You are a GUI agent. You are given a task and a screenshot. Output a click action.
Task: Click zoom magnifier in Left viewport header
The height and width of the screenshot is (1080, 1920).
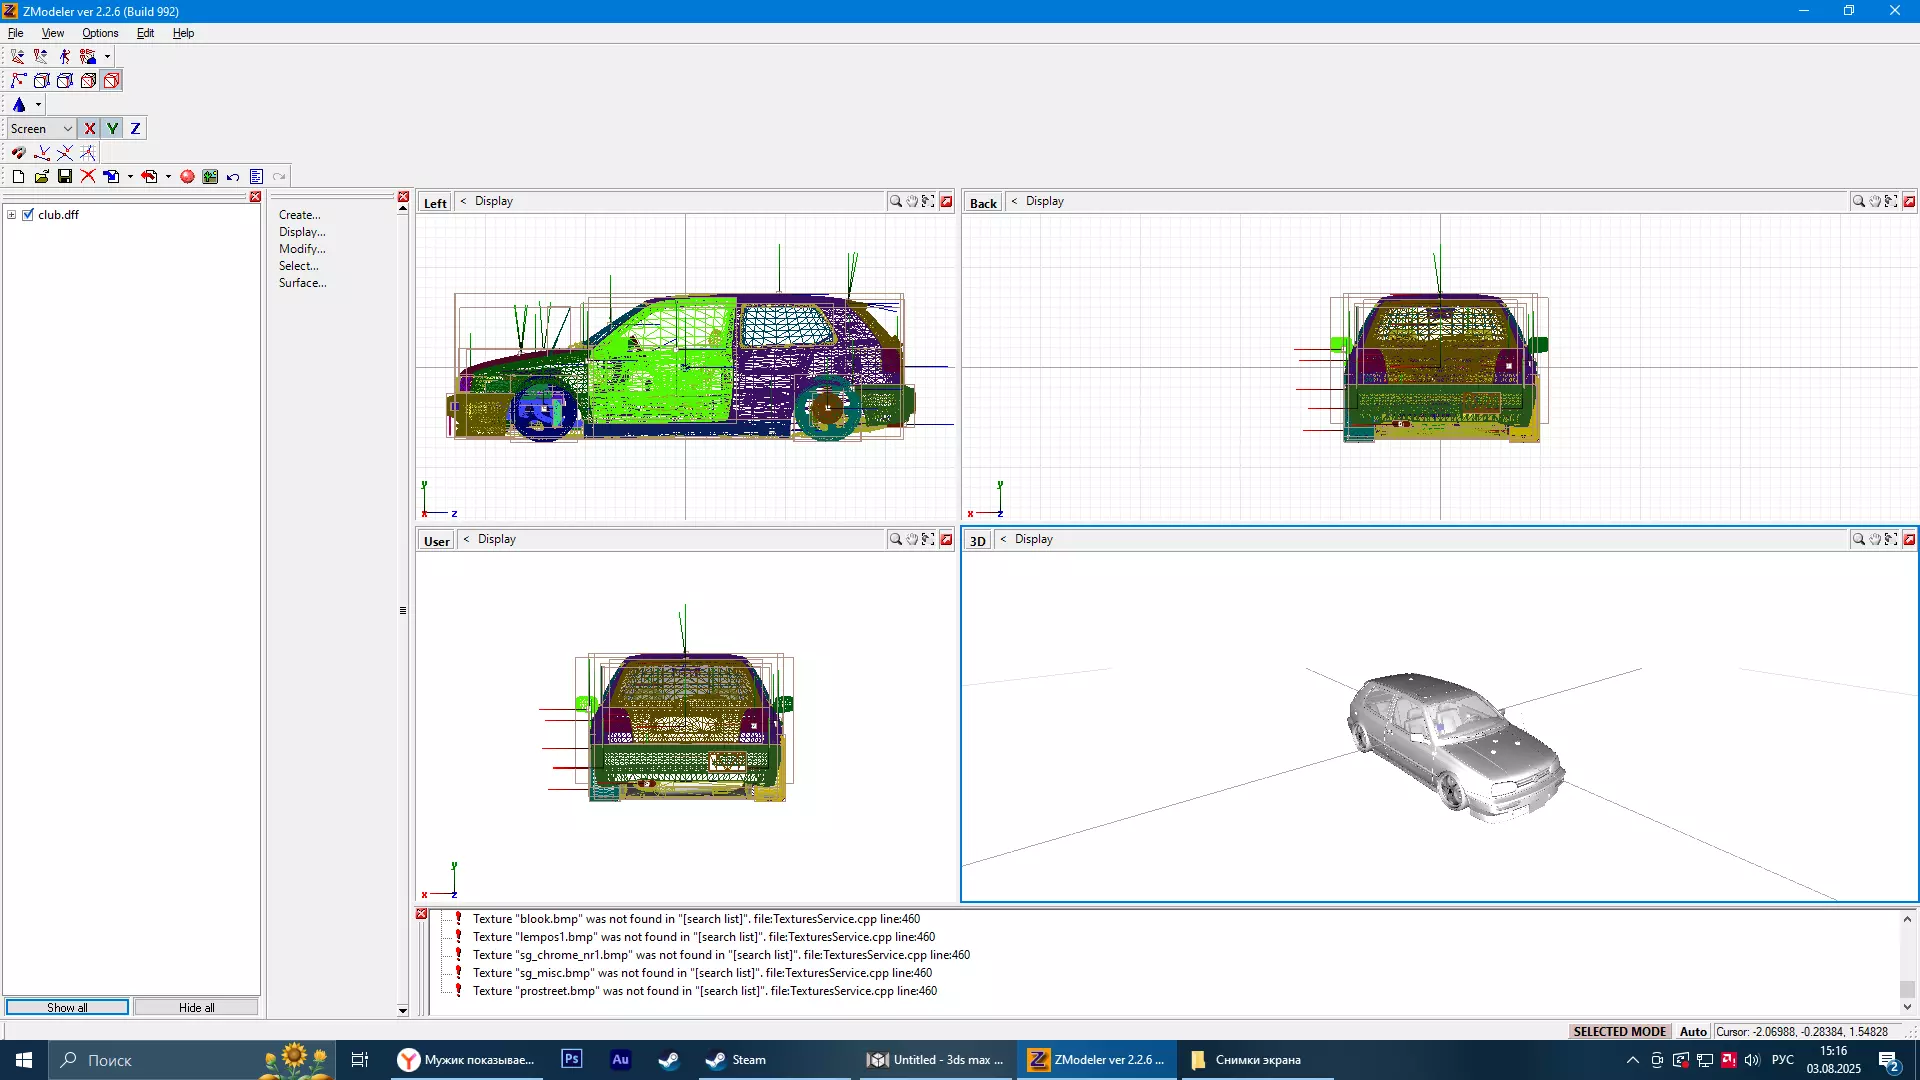pyautogui.click(x=895, y=202)
